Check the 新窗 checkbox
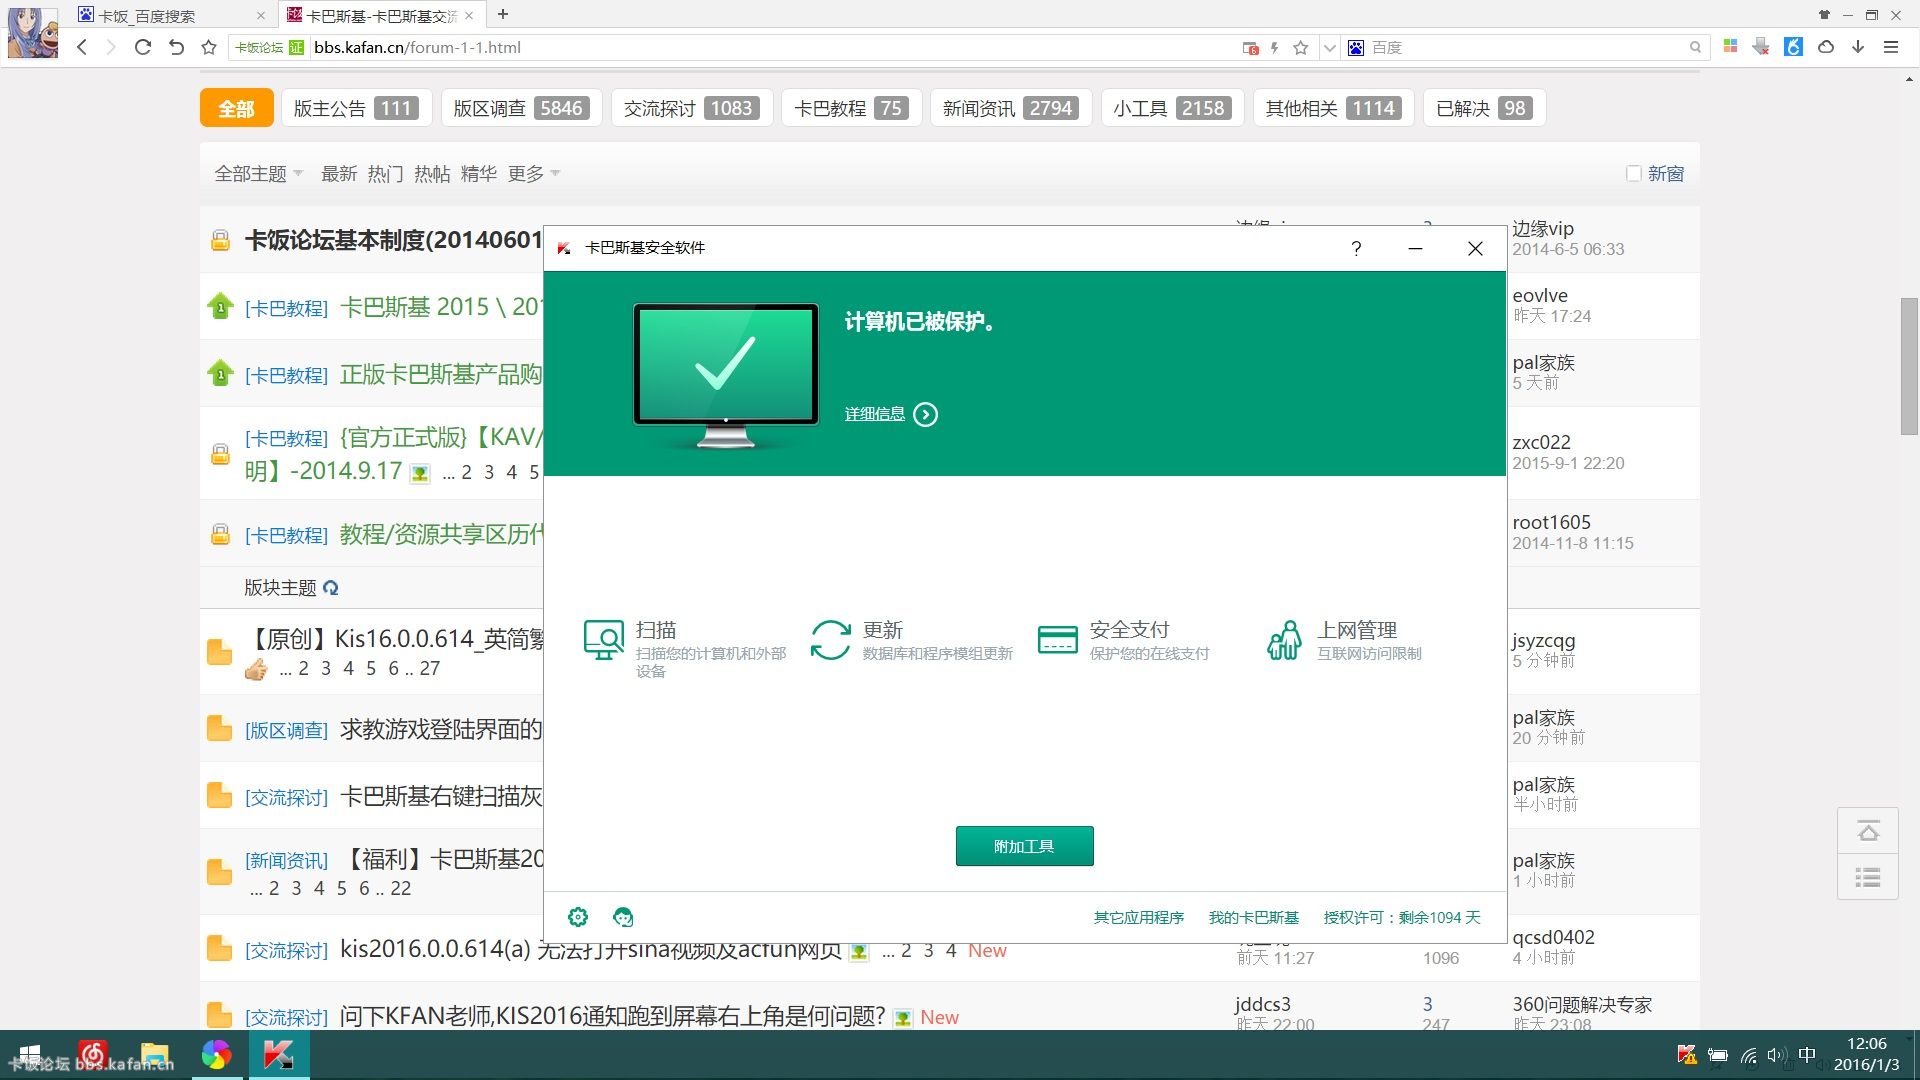Screen dimensions: 1920x1080 [1634, 173]
